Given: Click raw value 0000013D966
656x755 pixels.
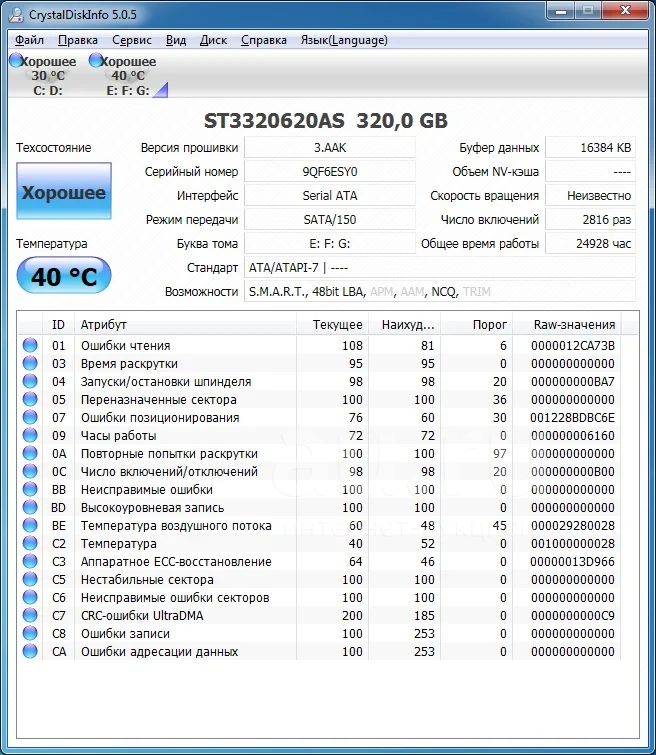Looking at the screenshot, I should coord(572,561).
